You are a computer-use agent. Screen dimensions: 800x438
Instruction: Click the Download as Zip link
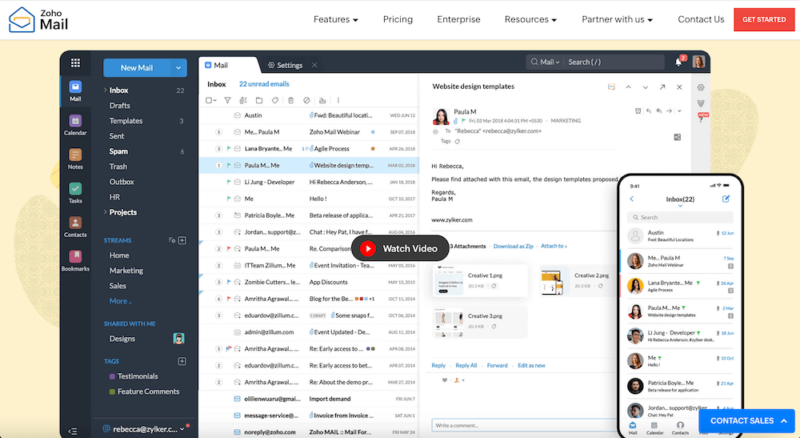pos(513,246)
